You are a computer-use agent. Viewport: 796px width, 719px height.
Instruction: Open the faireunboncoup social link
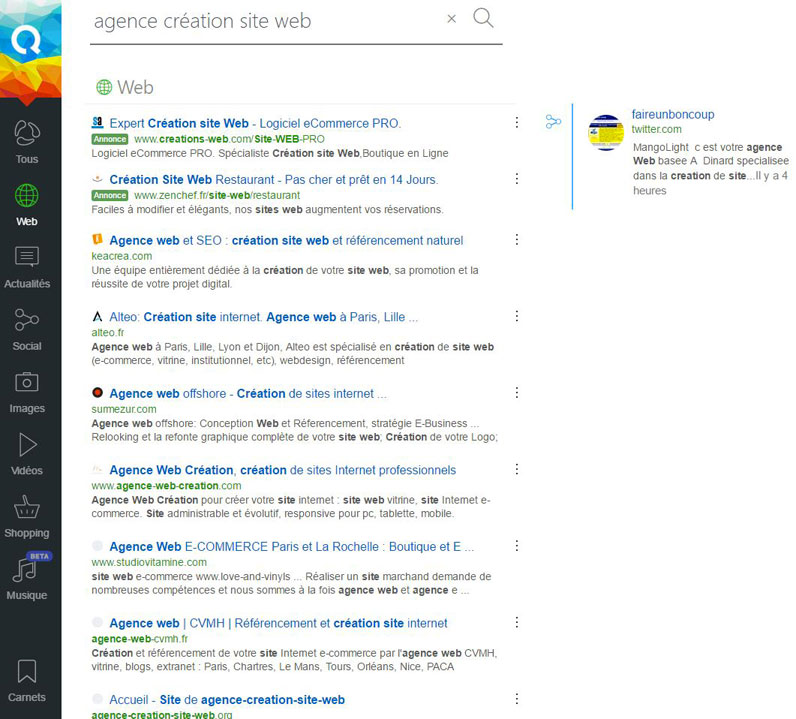[673, 115]
